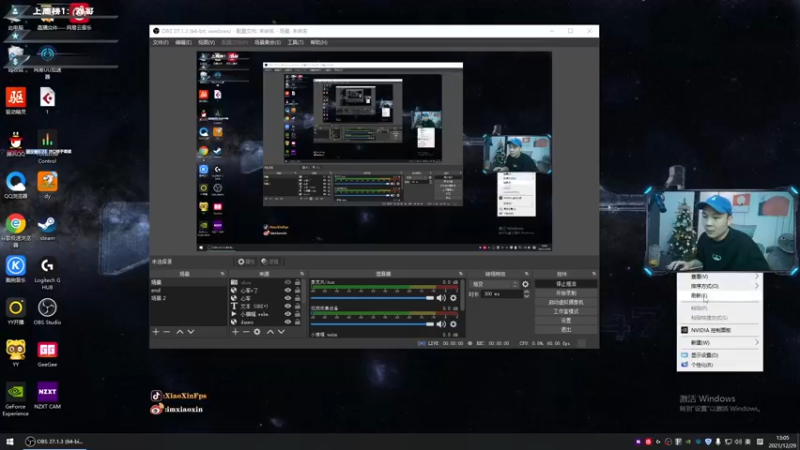Pop out the 转场特效 dock via its header icon
Screen dimensions: 800x450
point(527,274)
